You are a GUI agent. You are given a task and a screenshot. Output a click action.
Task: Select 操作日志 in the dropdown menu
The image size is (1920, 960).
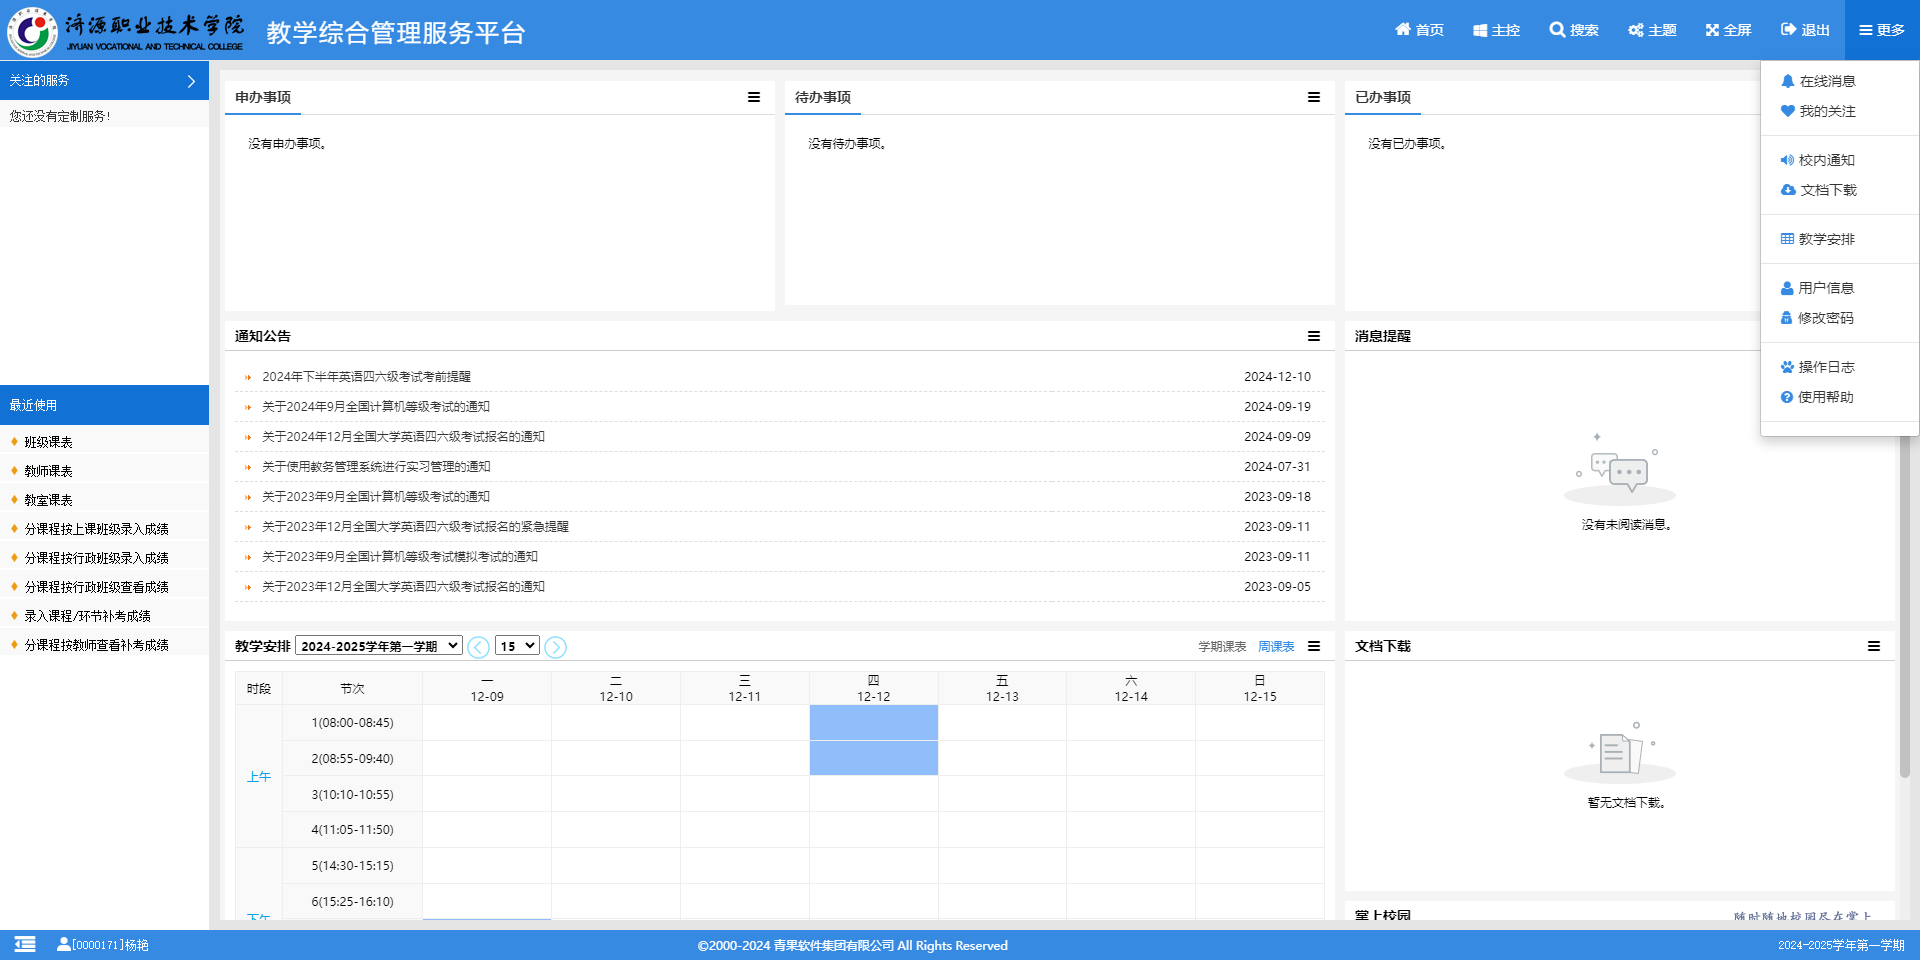1825,367
